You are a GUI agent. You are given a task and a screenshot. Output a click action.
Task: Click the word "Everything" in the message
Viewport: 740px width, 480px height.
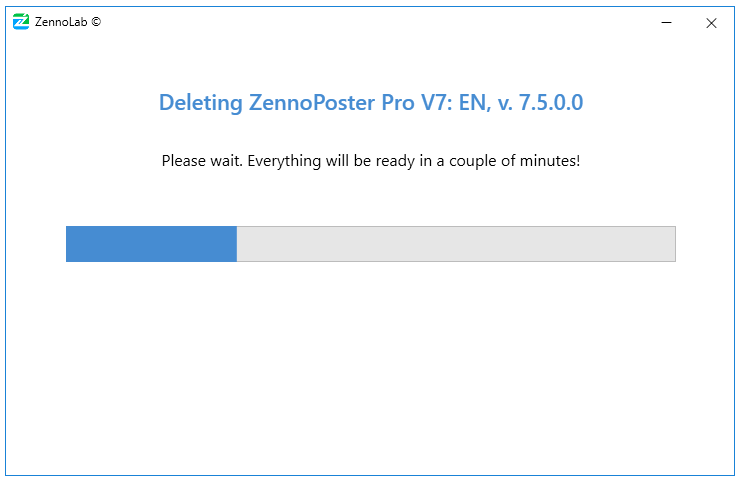(283, 160)
